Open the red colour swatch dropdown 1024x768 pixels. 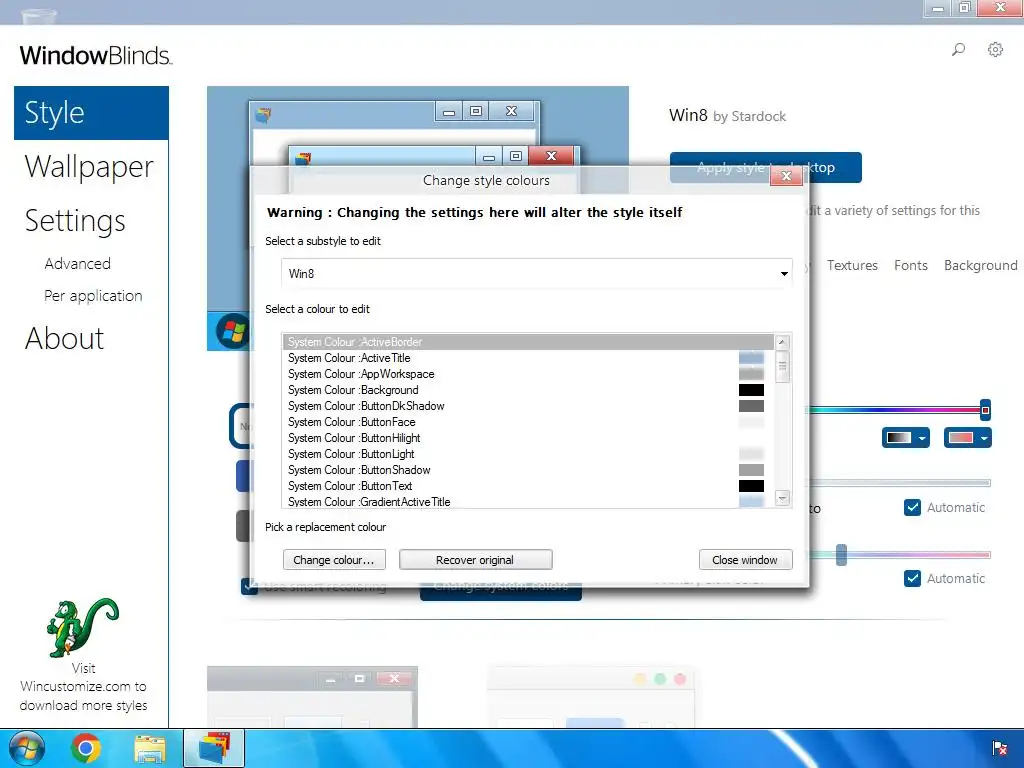click(967, 438)
